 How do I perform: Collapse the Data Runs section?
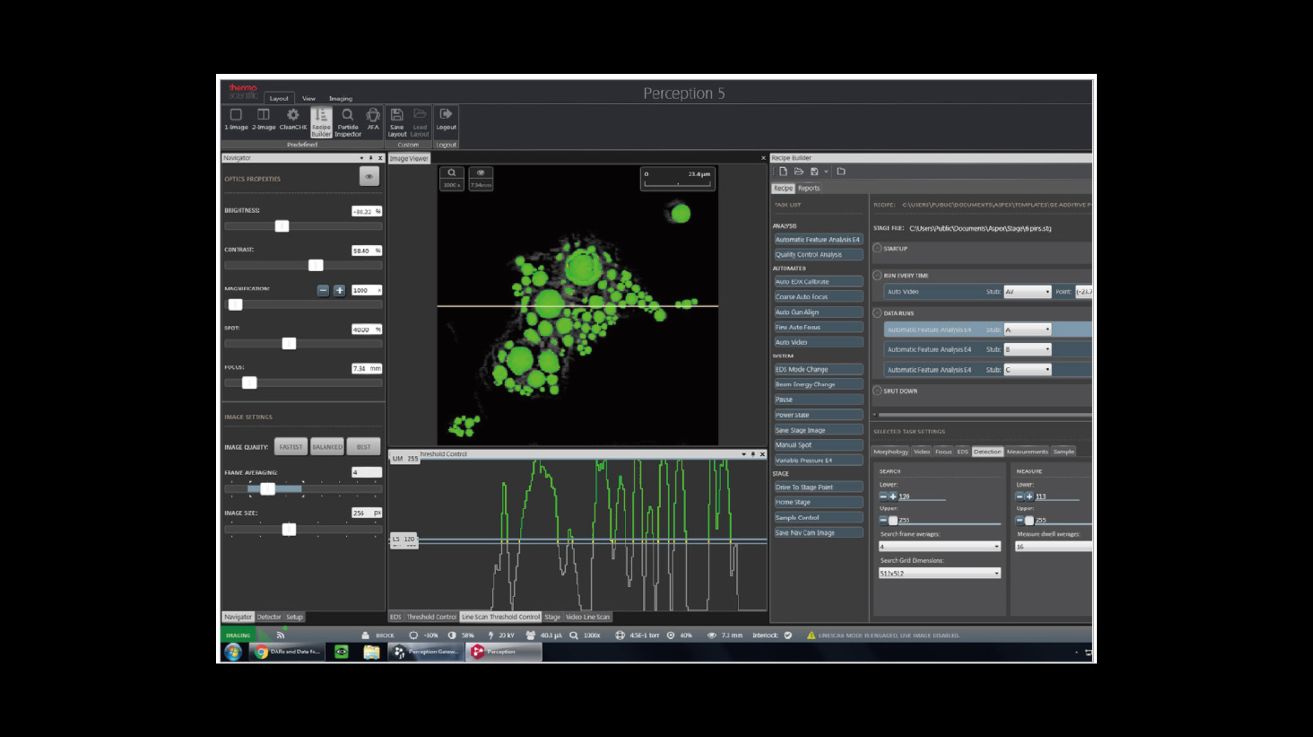(x=877, y=313)
